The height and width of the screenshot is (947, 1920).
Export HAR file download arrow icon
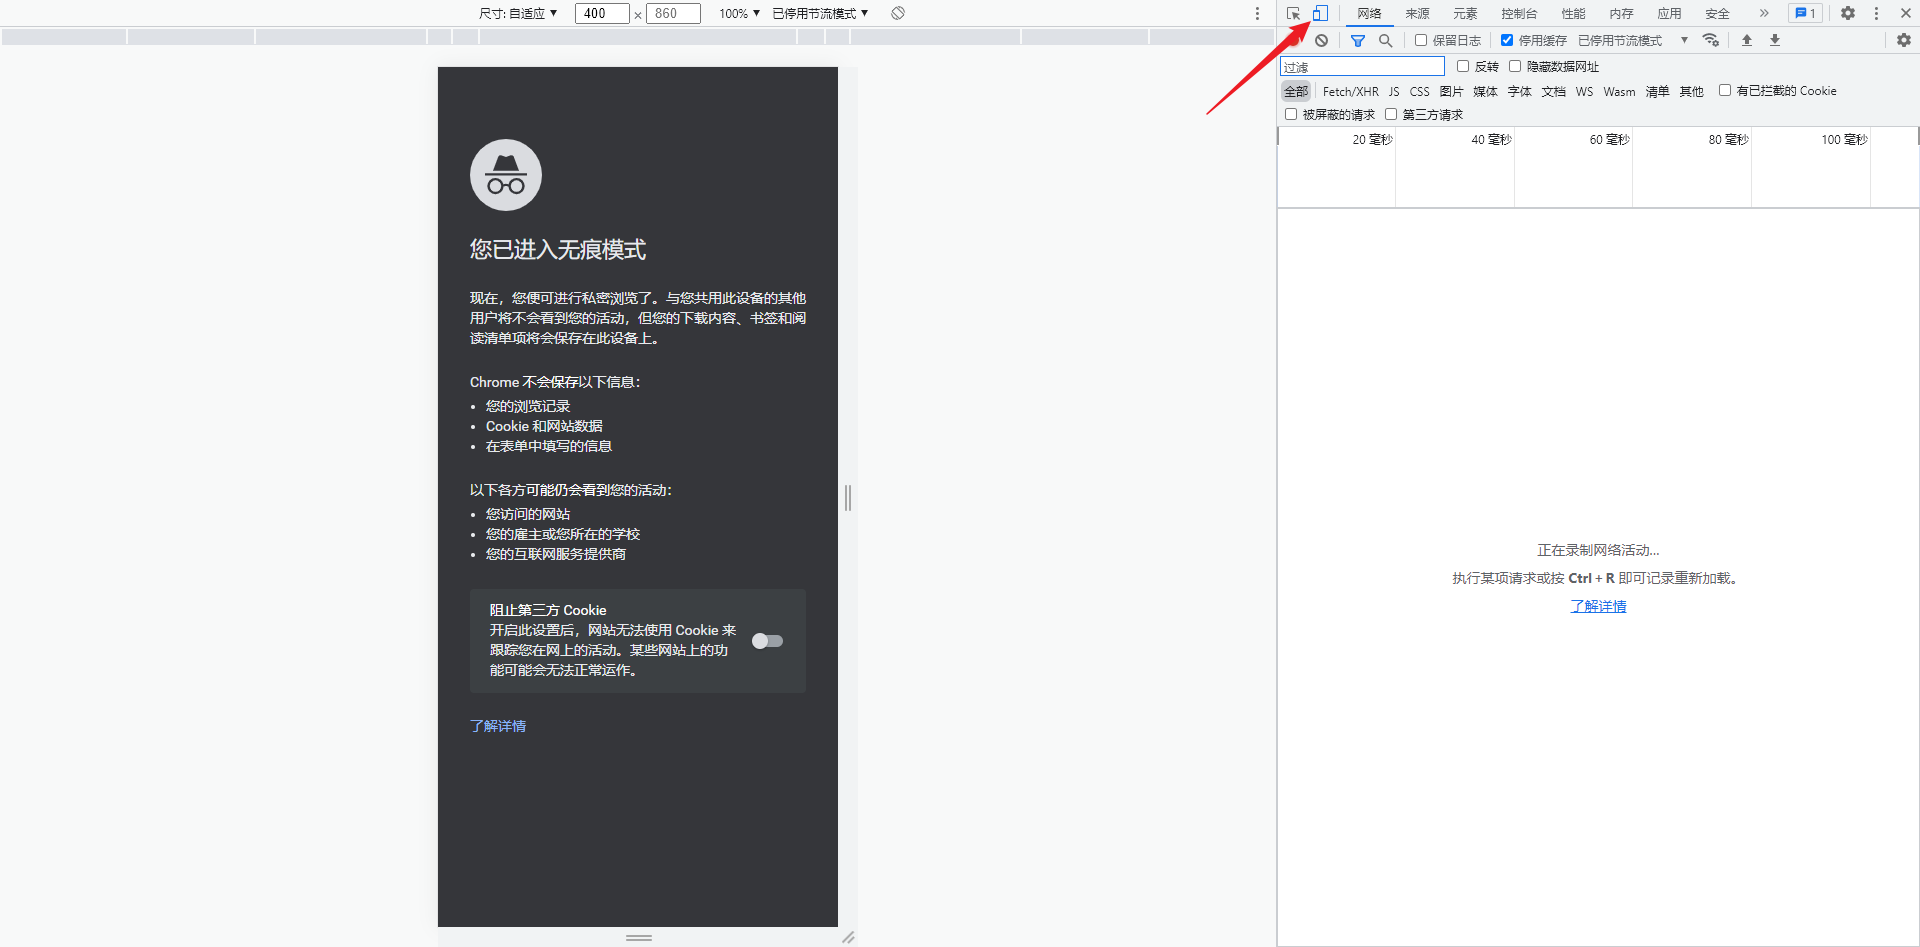coord(1775,40)
